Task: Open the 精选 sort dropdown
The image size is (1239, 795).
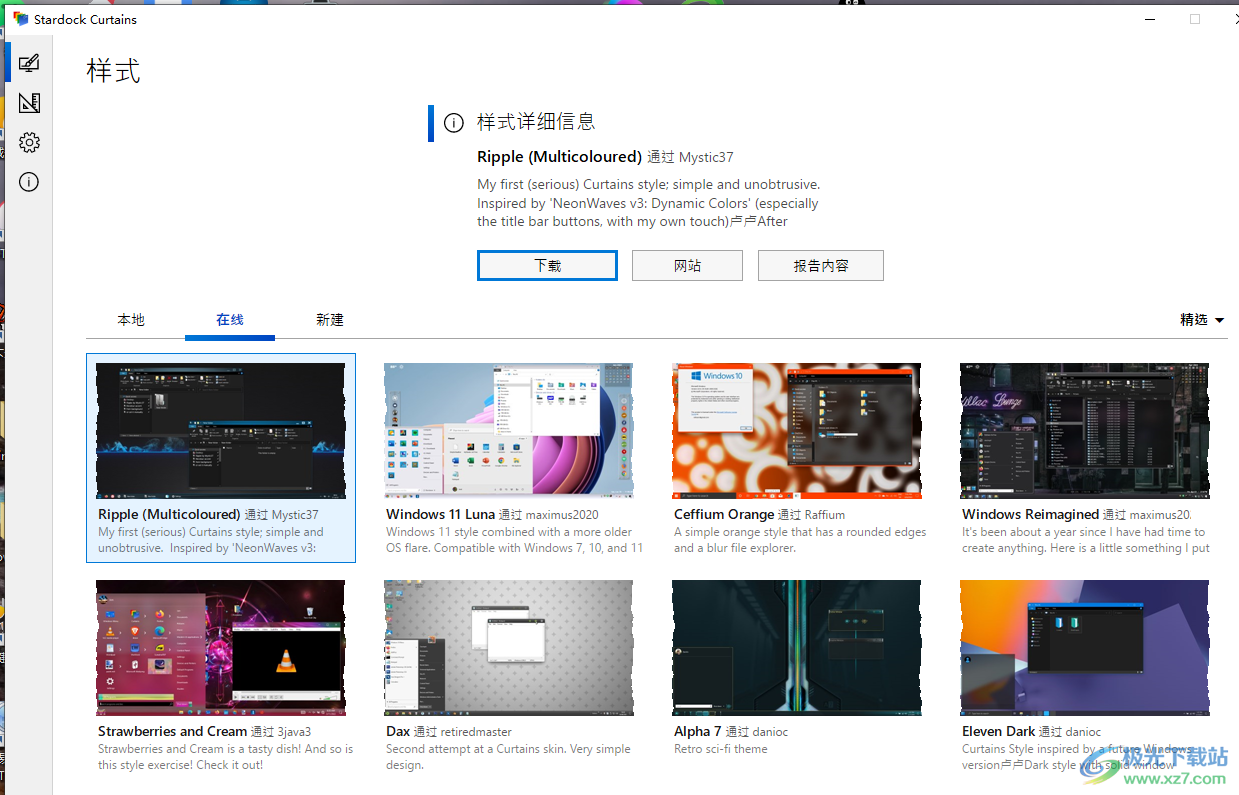Action: (x=1202, y=320)
